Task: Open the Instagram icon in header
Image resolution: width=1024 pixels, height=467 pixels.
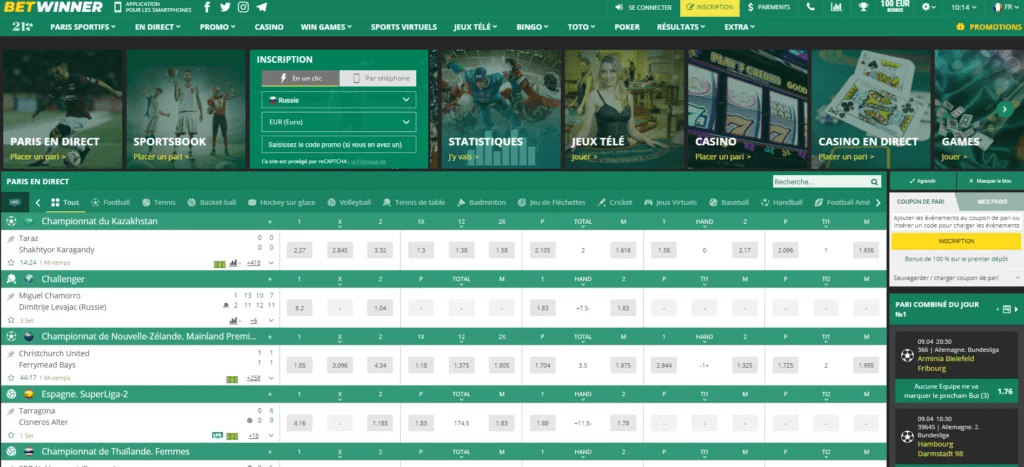Action: 244,7
